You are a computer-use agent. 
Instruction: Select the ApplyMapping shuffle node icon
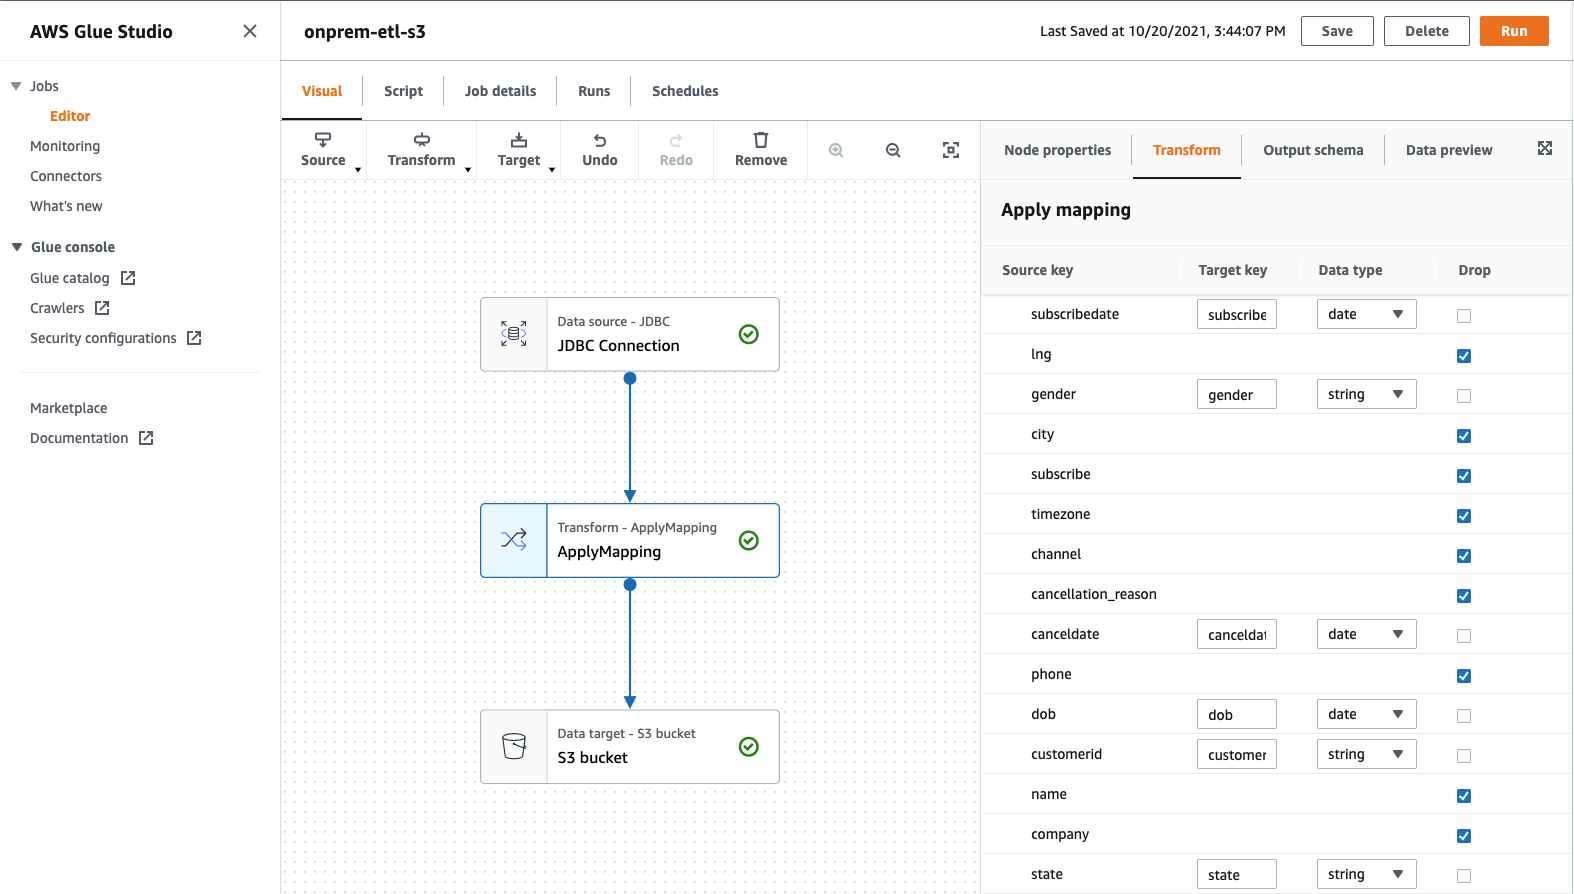pyautogui.click(x=514, y=540)
